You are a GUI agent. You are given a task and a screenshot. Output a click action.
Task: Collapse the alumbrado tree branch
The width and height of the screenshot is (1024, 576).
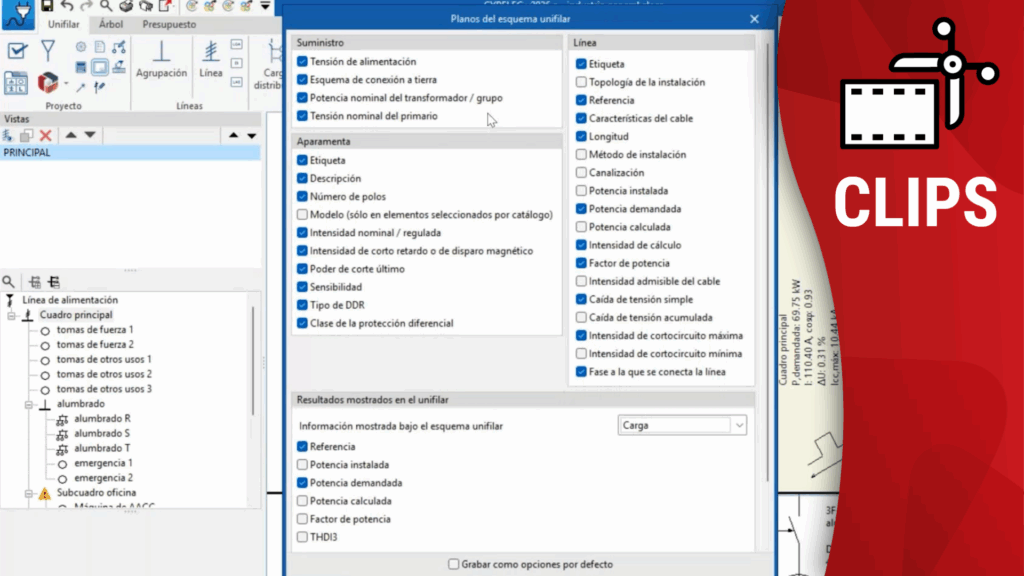coord(28,404)
